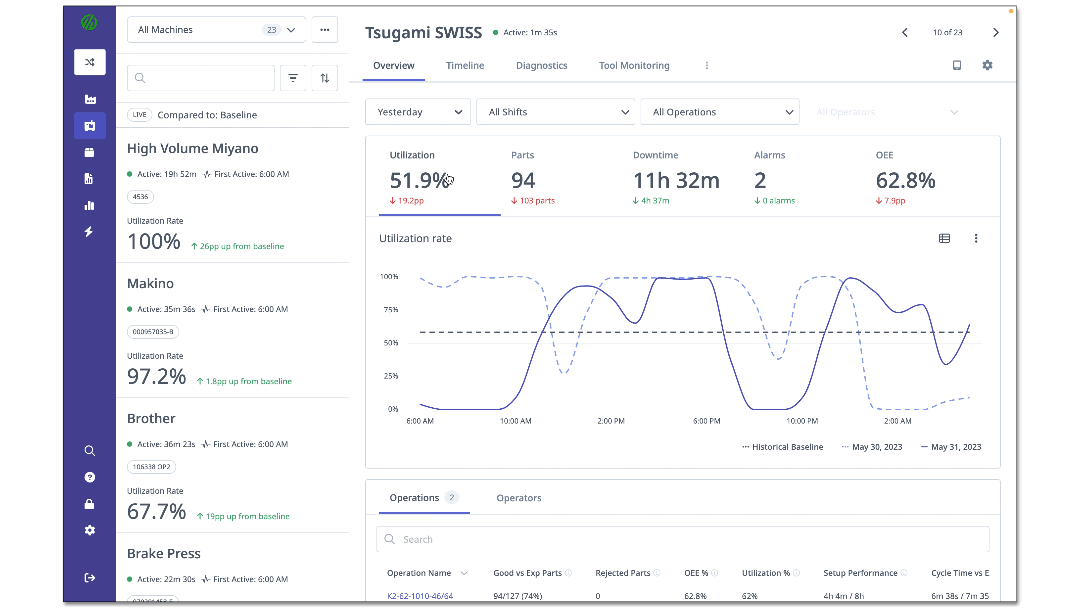Open the calendar icon in the sidebar
Viewport: 1080px width, 608px height.
pyautogui.click(x=90, y=152)
